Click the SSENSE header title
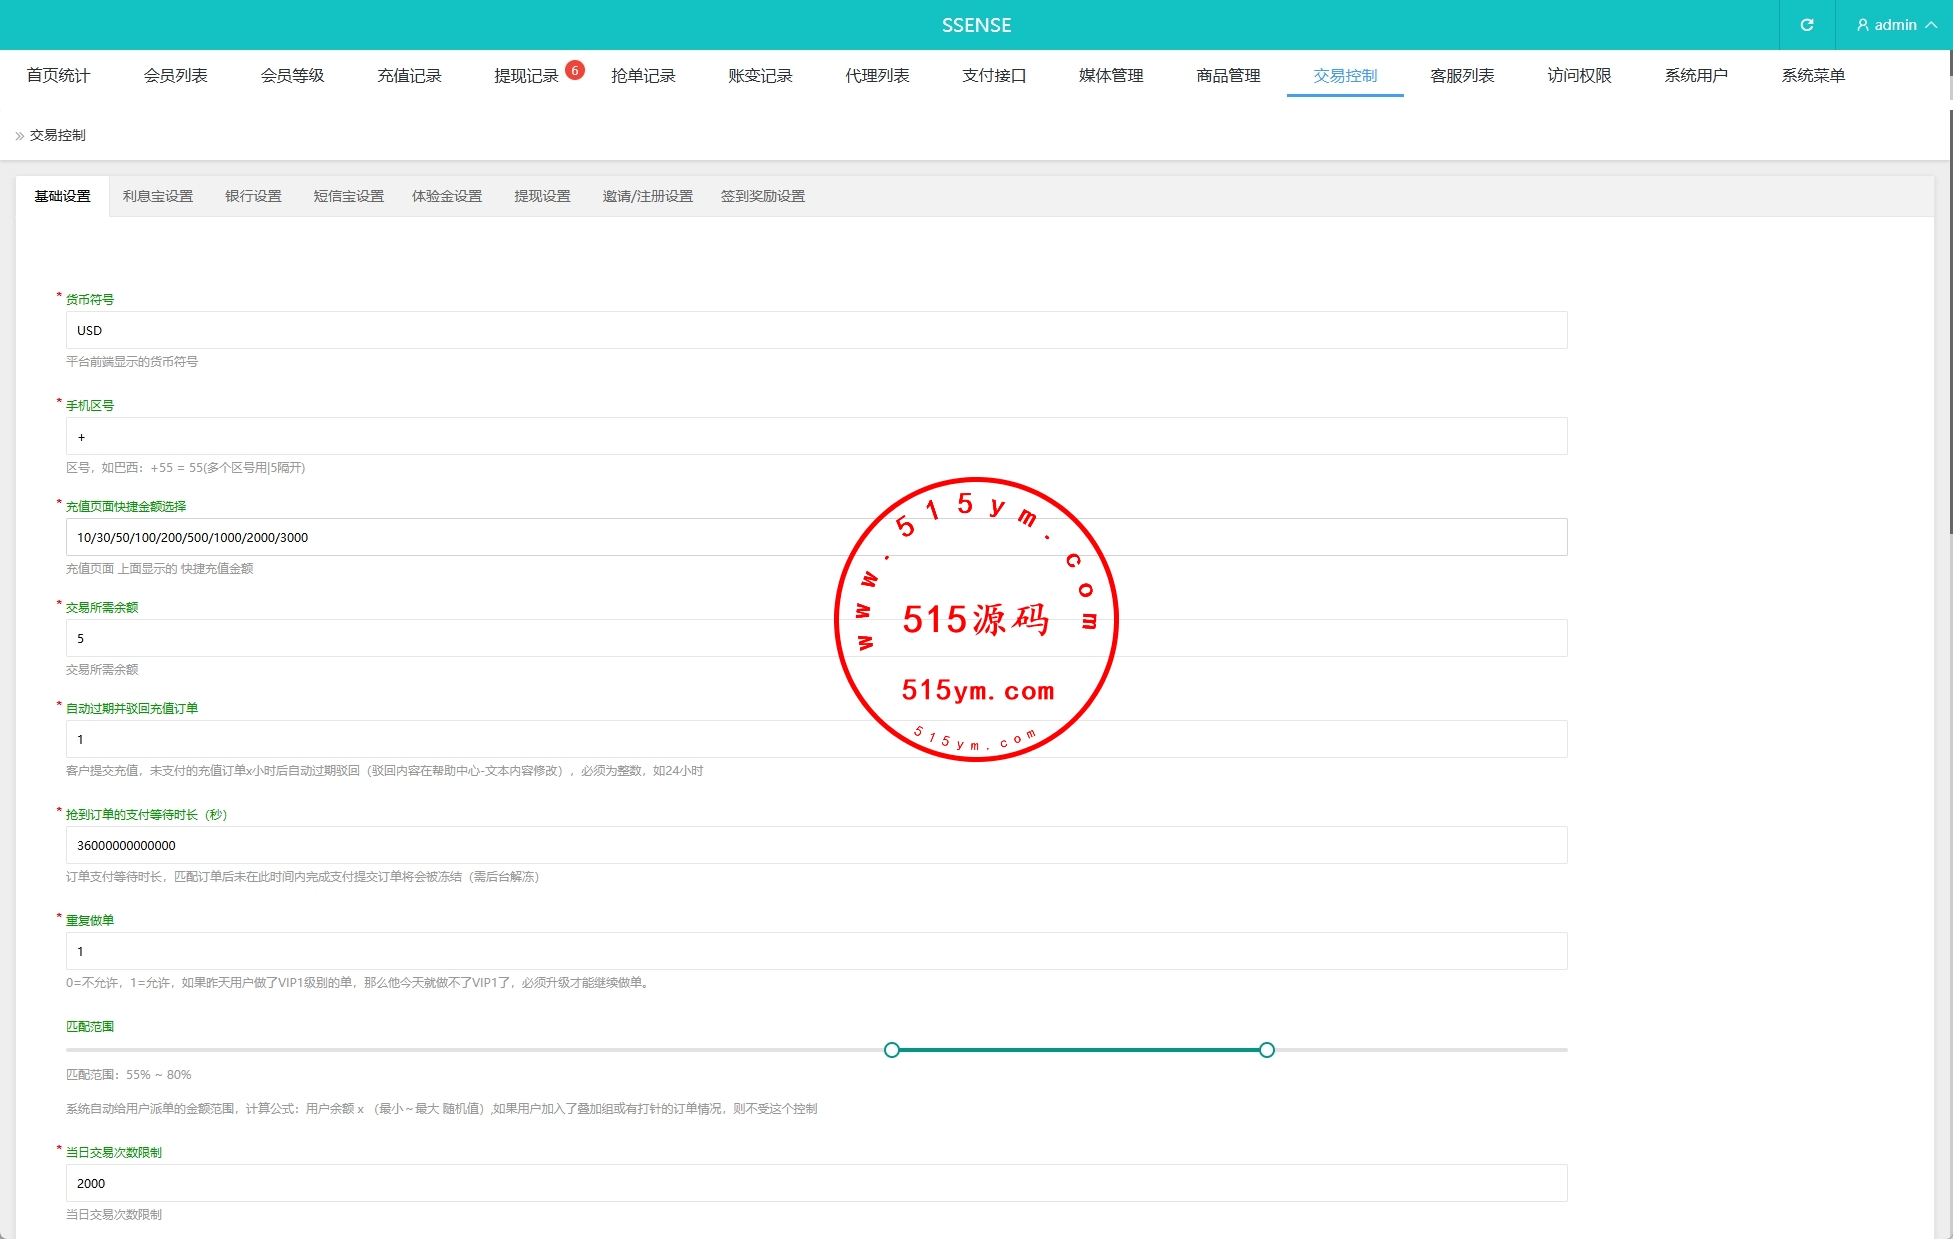 pos(976,25)
